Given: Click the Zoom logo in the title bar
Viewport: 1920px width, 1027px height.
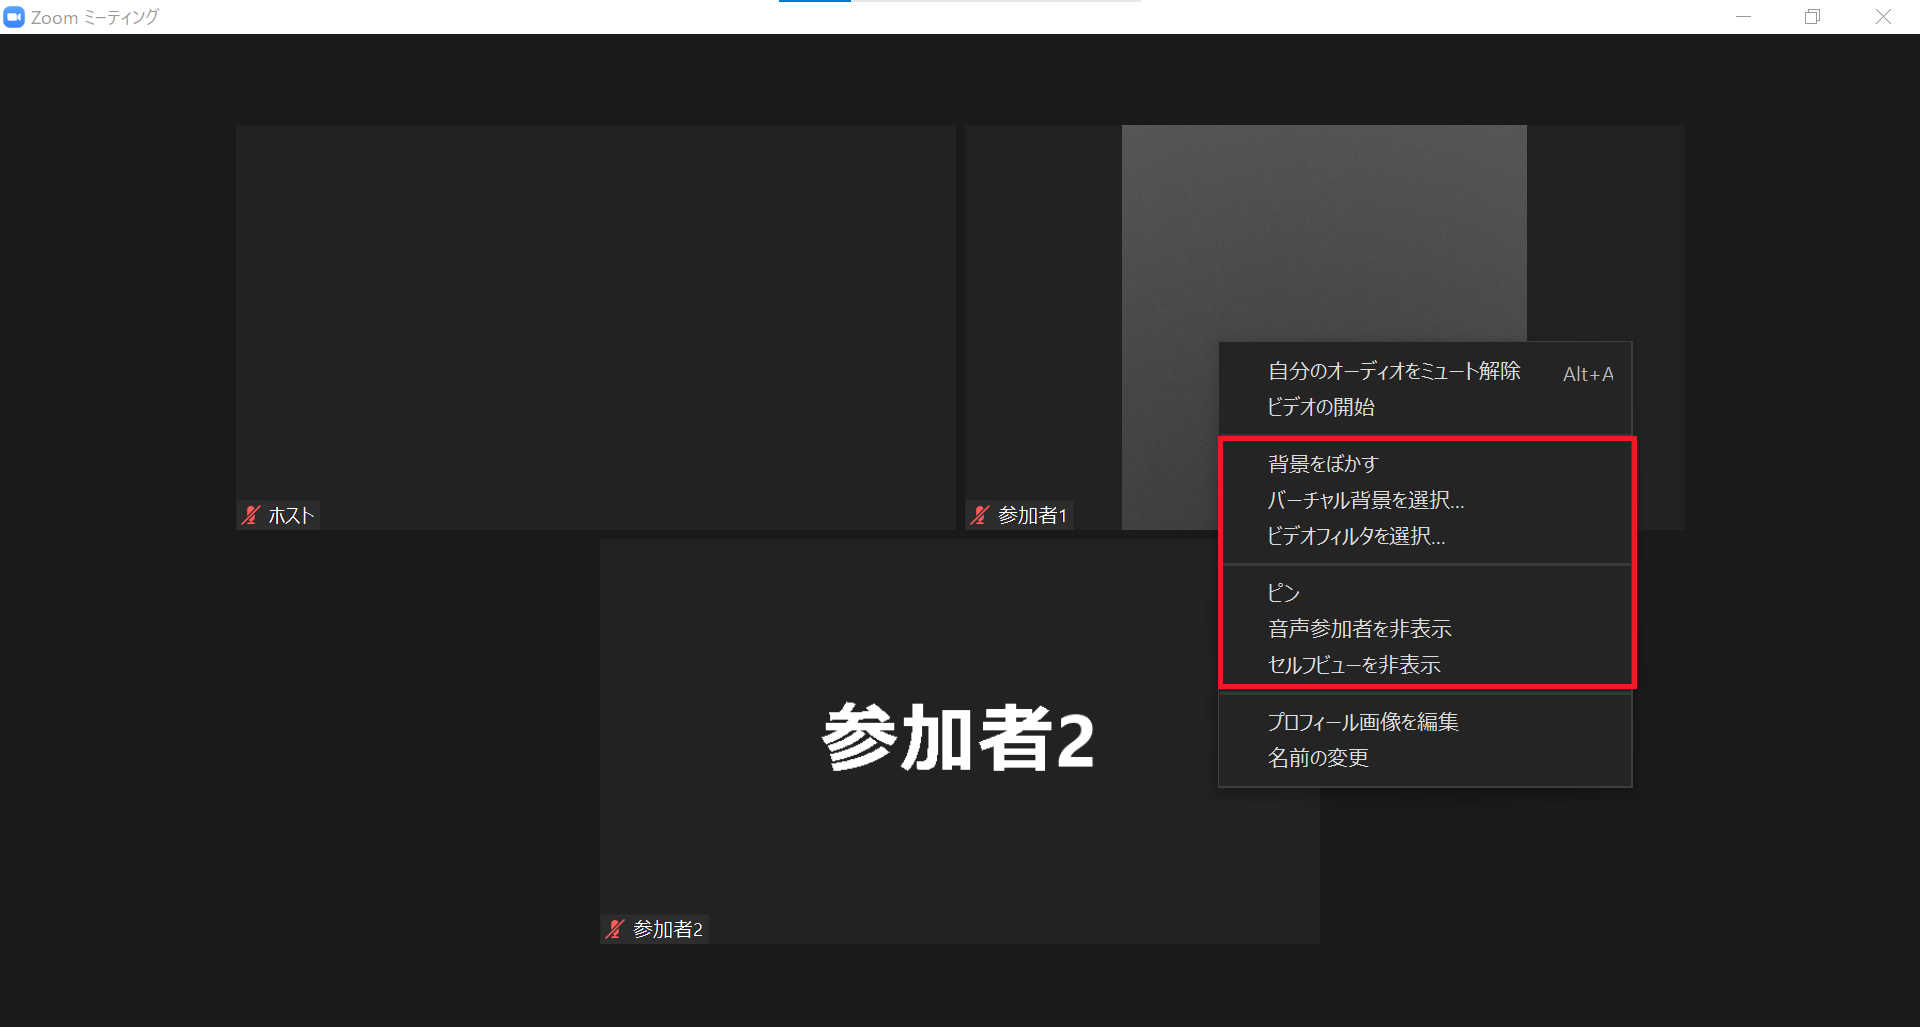Looking at the screenshot, I should pyautogui.click(x=14, y=17).
